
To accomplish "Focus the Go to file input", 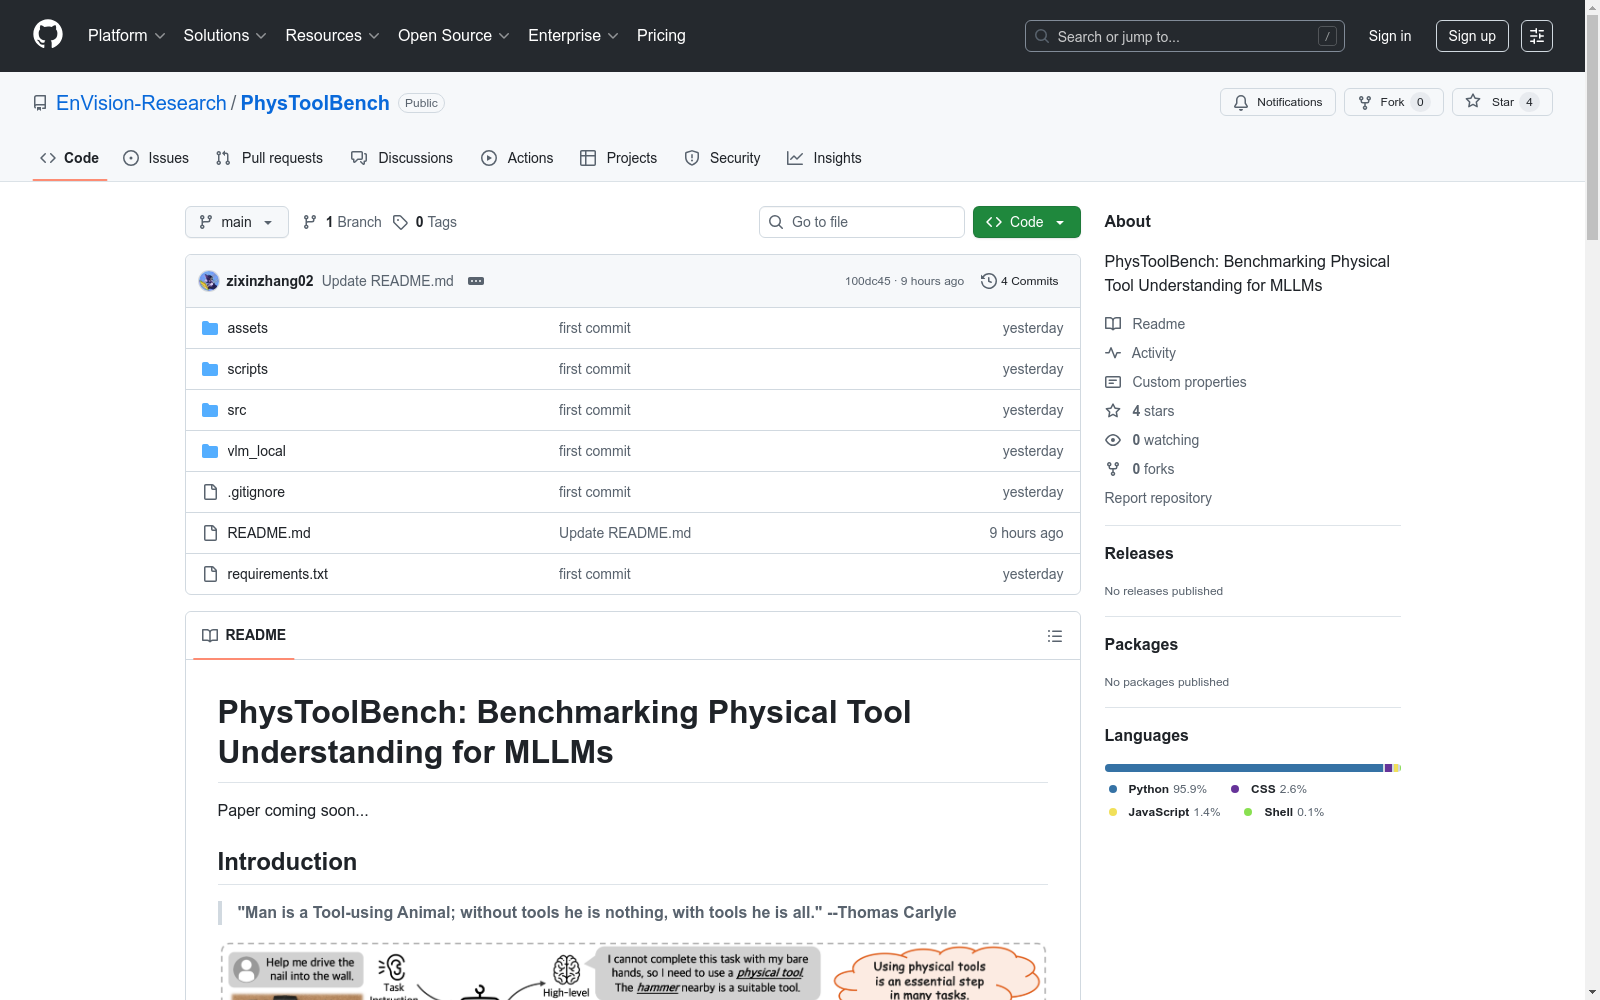I will pos(862,222).
